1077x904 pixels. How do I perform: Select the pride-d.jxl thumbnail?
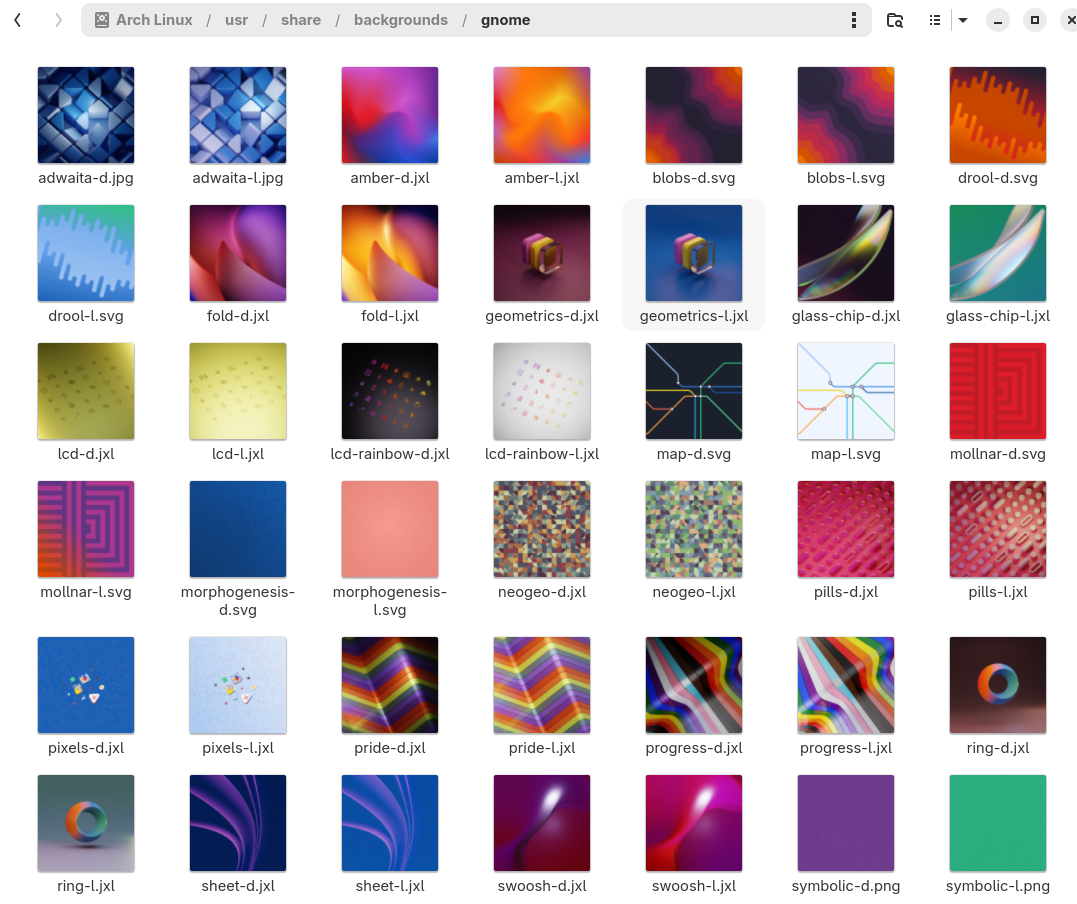(x=390, y=685)
